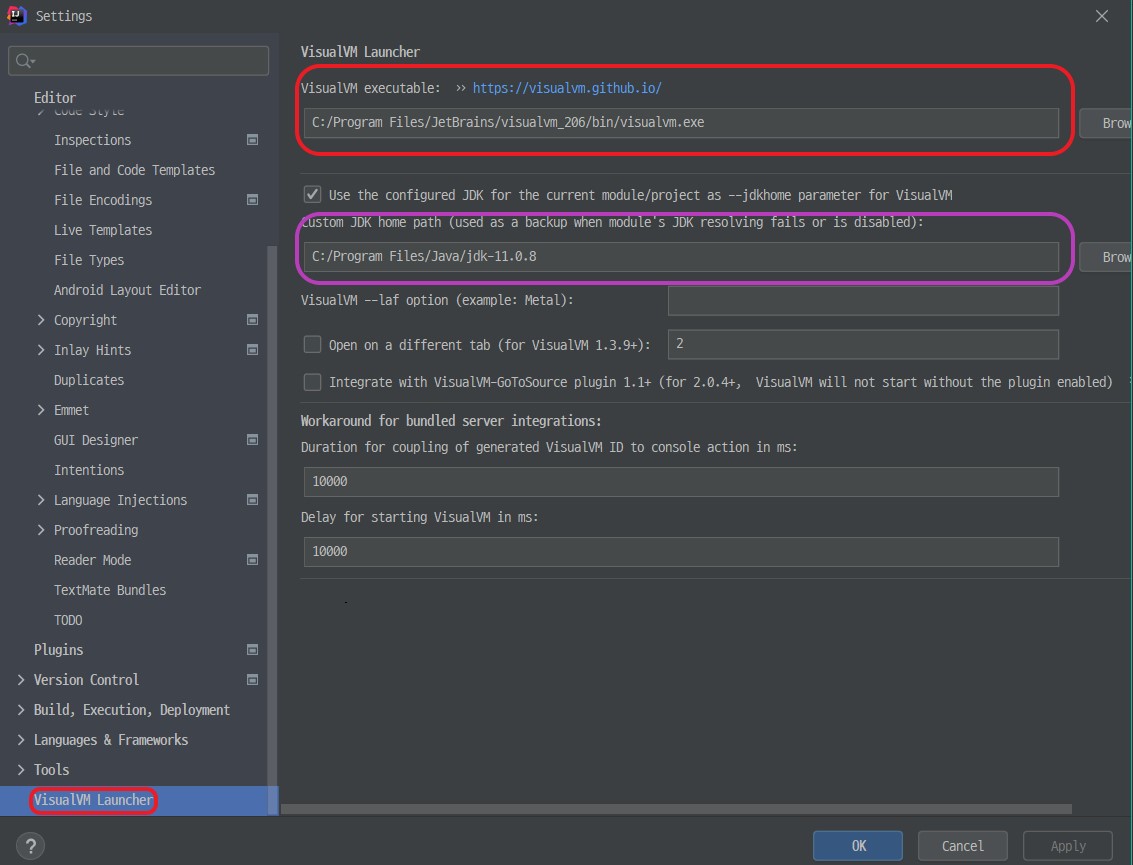Open Android Layout Editor settings

click(x=127, y=290)
